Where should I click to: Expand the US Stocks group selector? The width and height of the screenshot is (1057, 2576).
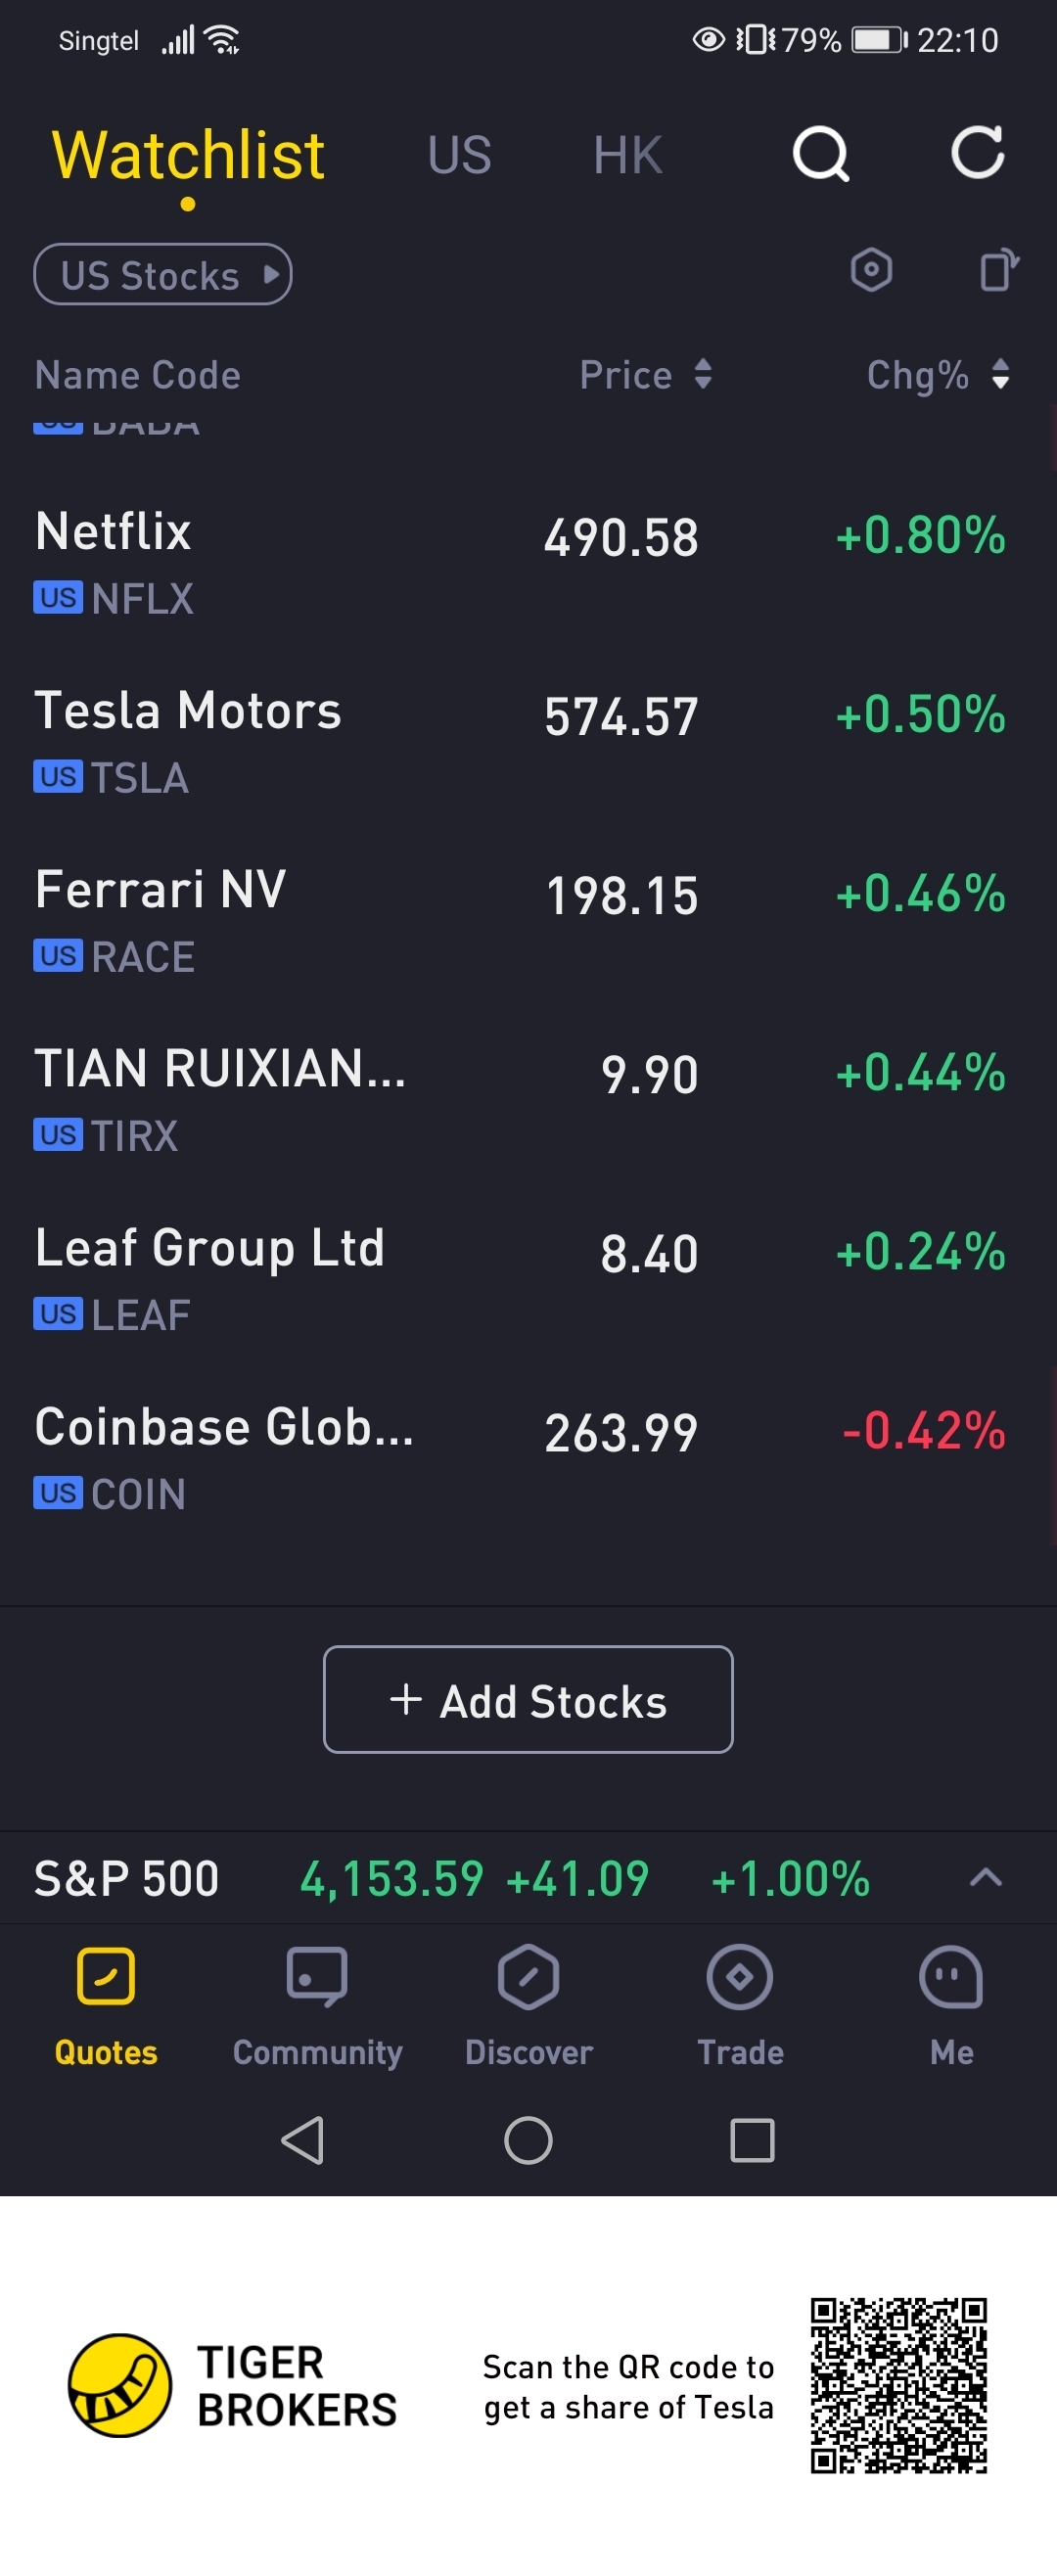(x=163, y=274)
